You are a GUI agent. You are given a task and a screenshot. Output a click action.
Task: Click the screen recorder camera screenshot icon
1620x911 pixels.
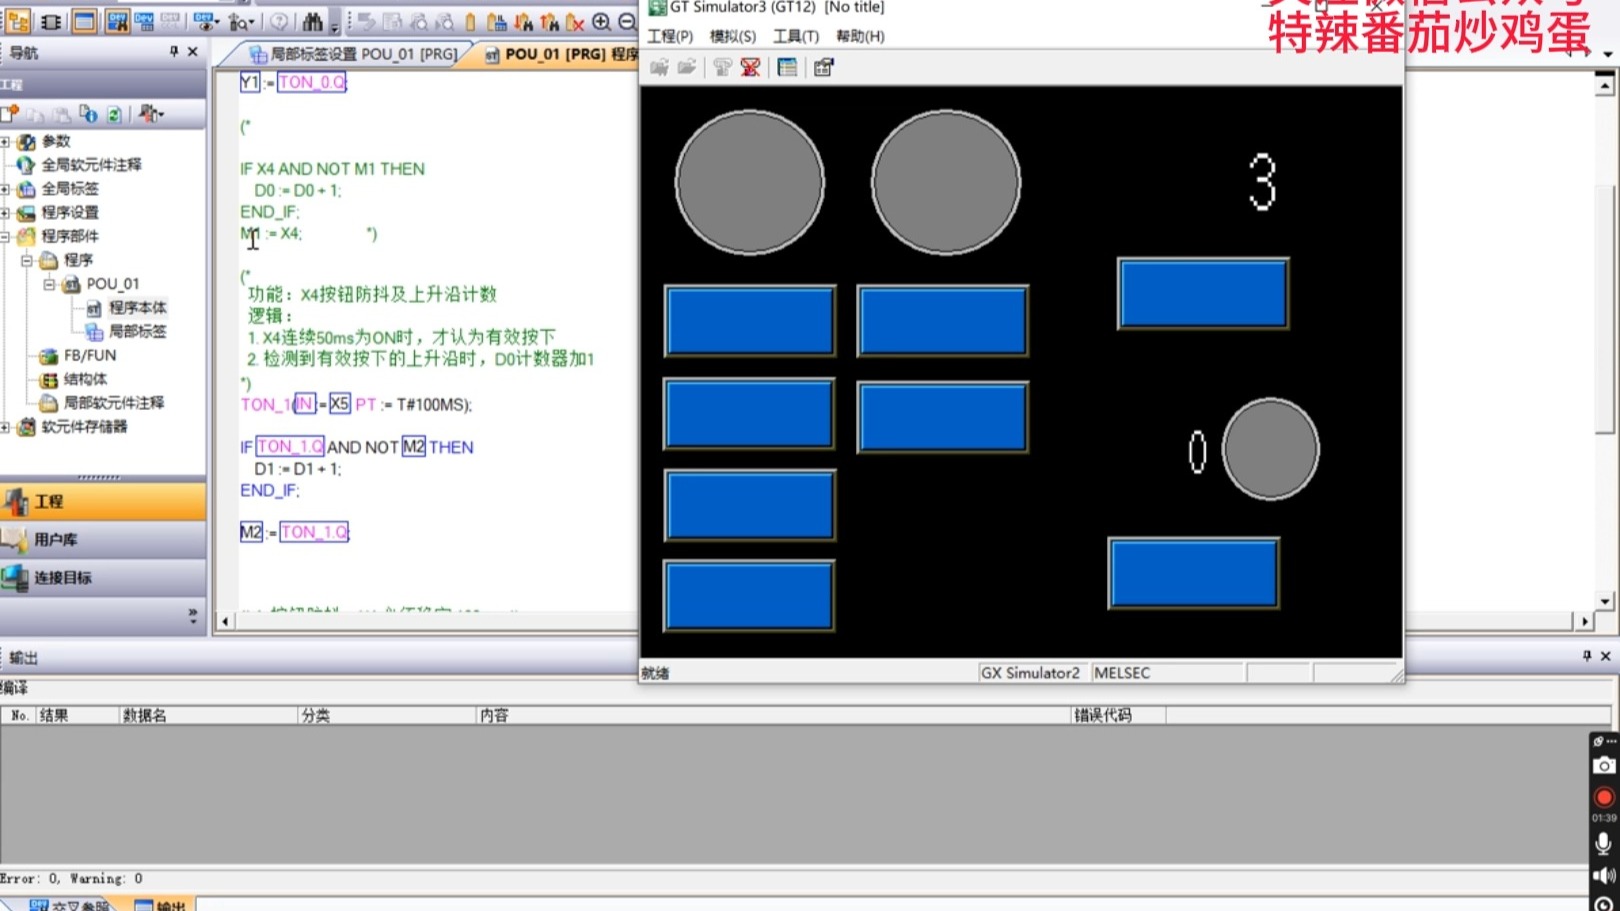(x=1604, y=766)
